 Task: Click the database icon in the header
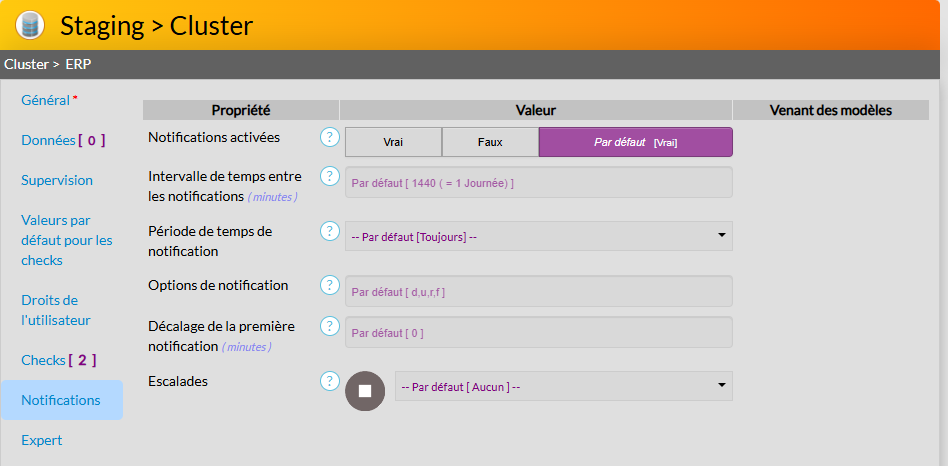coord(30,24)
